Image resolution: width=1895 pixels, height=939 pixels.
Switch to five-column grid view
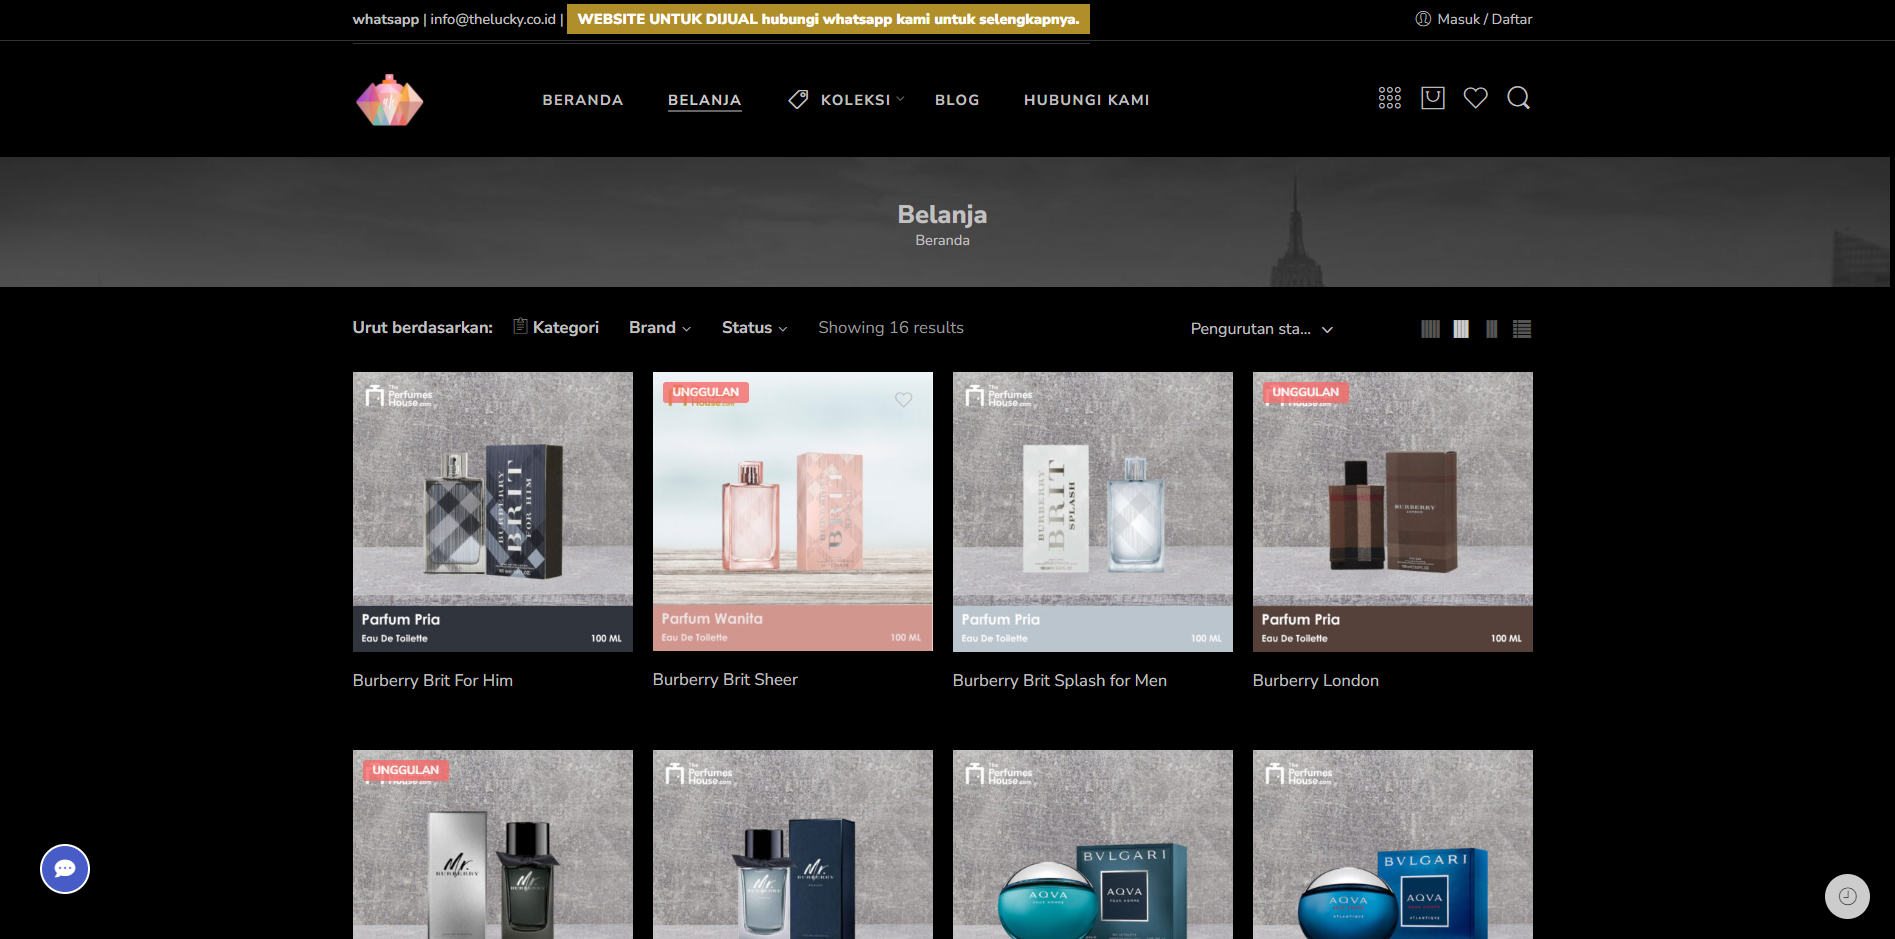click(x=1431, y=329)
